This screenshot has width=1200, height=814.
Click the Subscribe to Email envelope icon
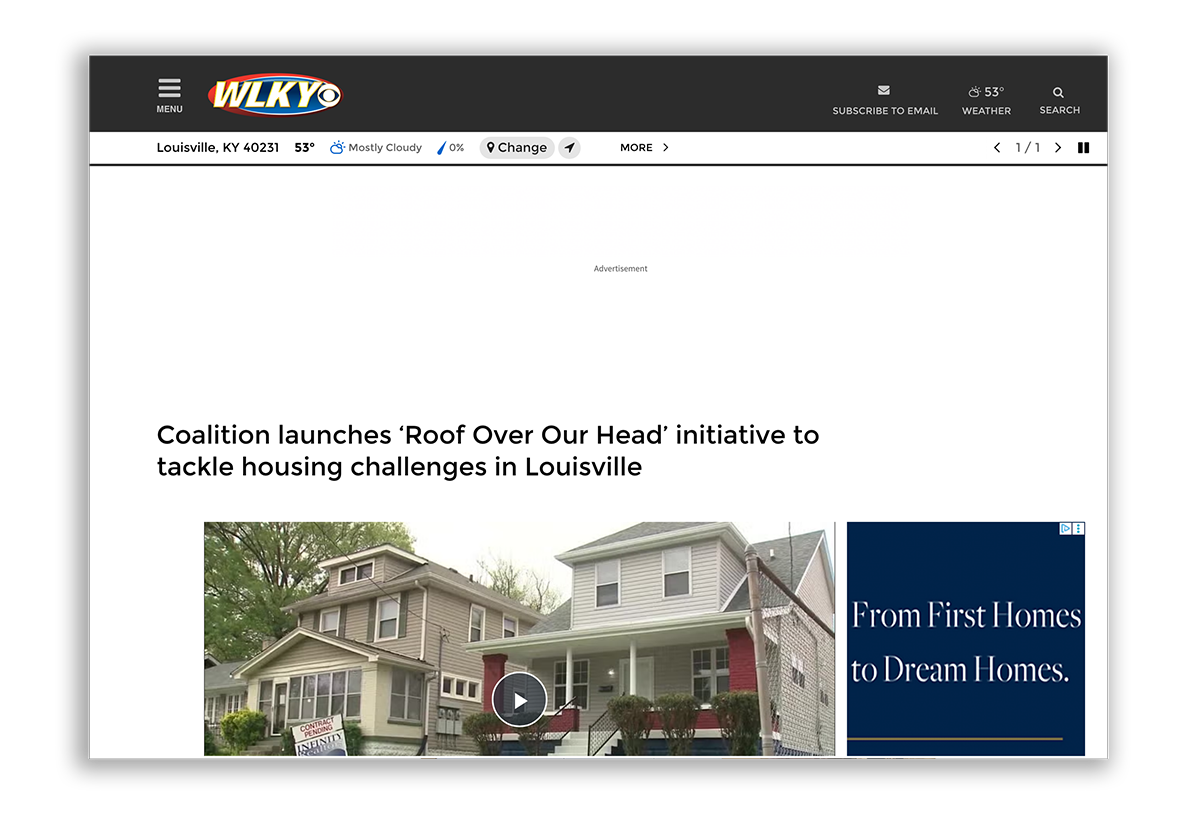(884, 91)
